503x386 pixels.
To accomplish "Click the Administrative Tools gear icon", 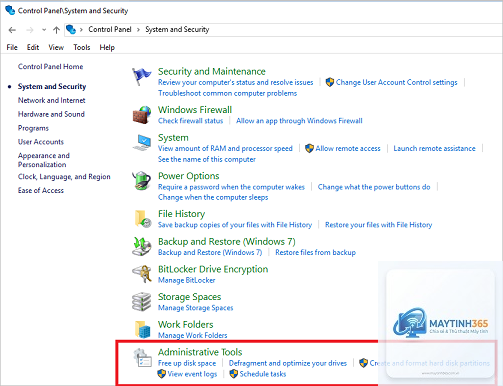I will click(143, 358).
